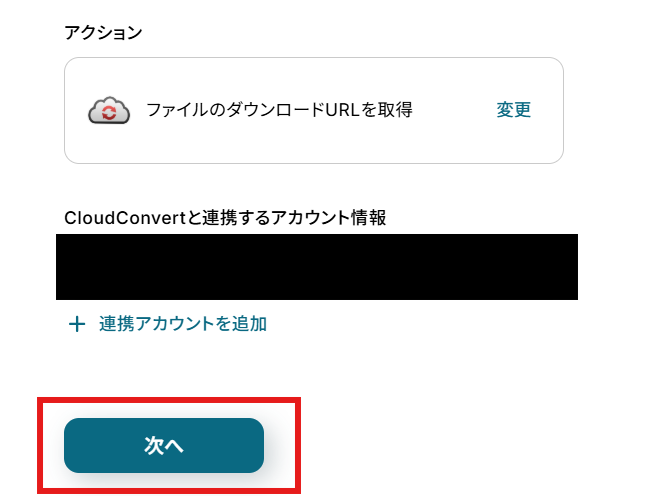This screenshot has width=646, height=496.
Task: Open the blacked-out account selection field
Action: tap(317, 267)
